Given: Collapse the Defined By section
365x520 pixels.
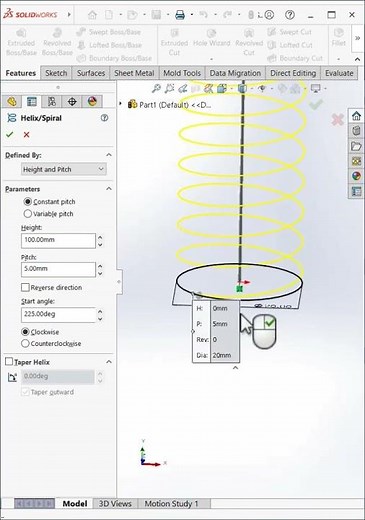Looking at the screenshot, I should pyautogui.click(x=109, y=155).
